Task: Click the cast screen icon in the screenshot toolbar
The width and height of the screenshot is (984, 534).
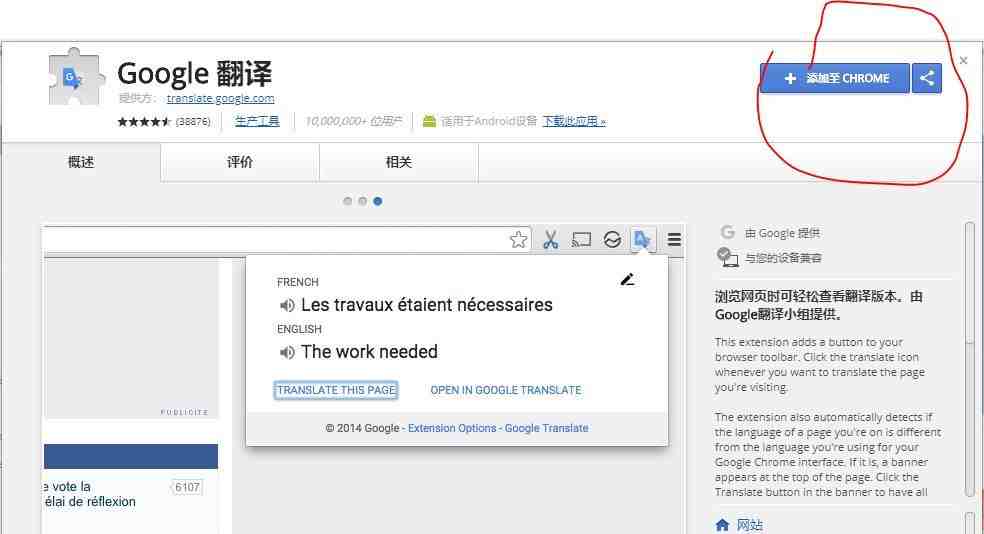Action: [581, 240]
